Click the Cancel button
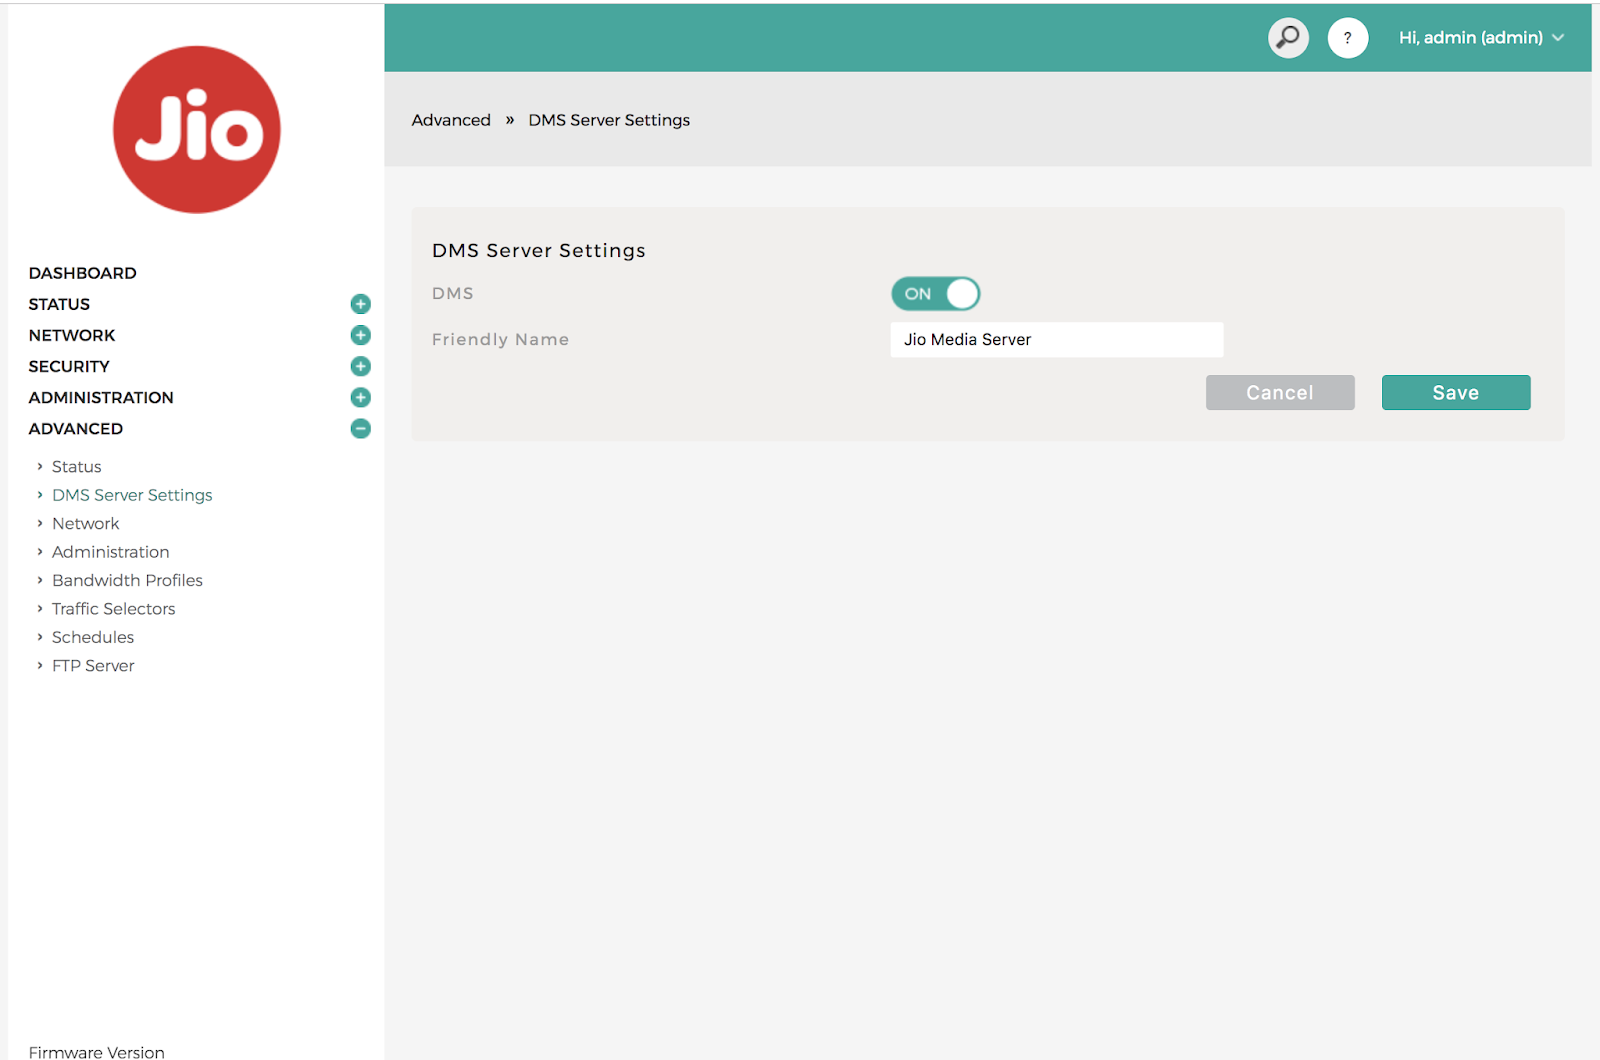The image size is (1600, 1060). click(x=1280, y=392)
